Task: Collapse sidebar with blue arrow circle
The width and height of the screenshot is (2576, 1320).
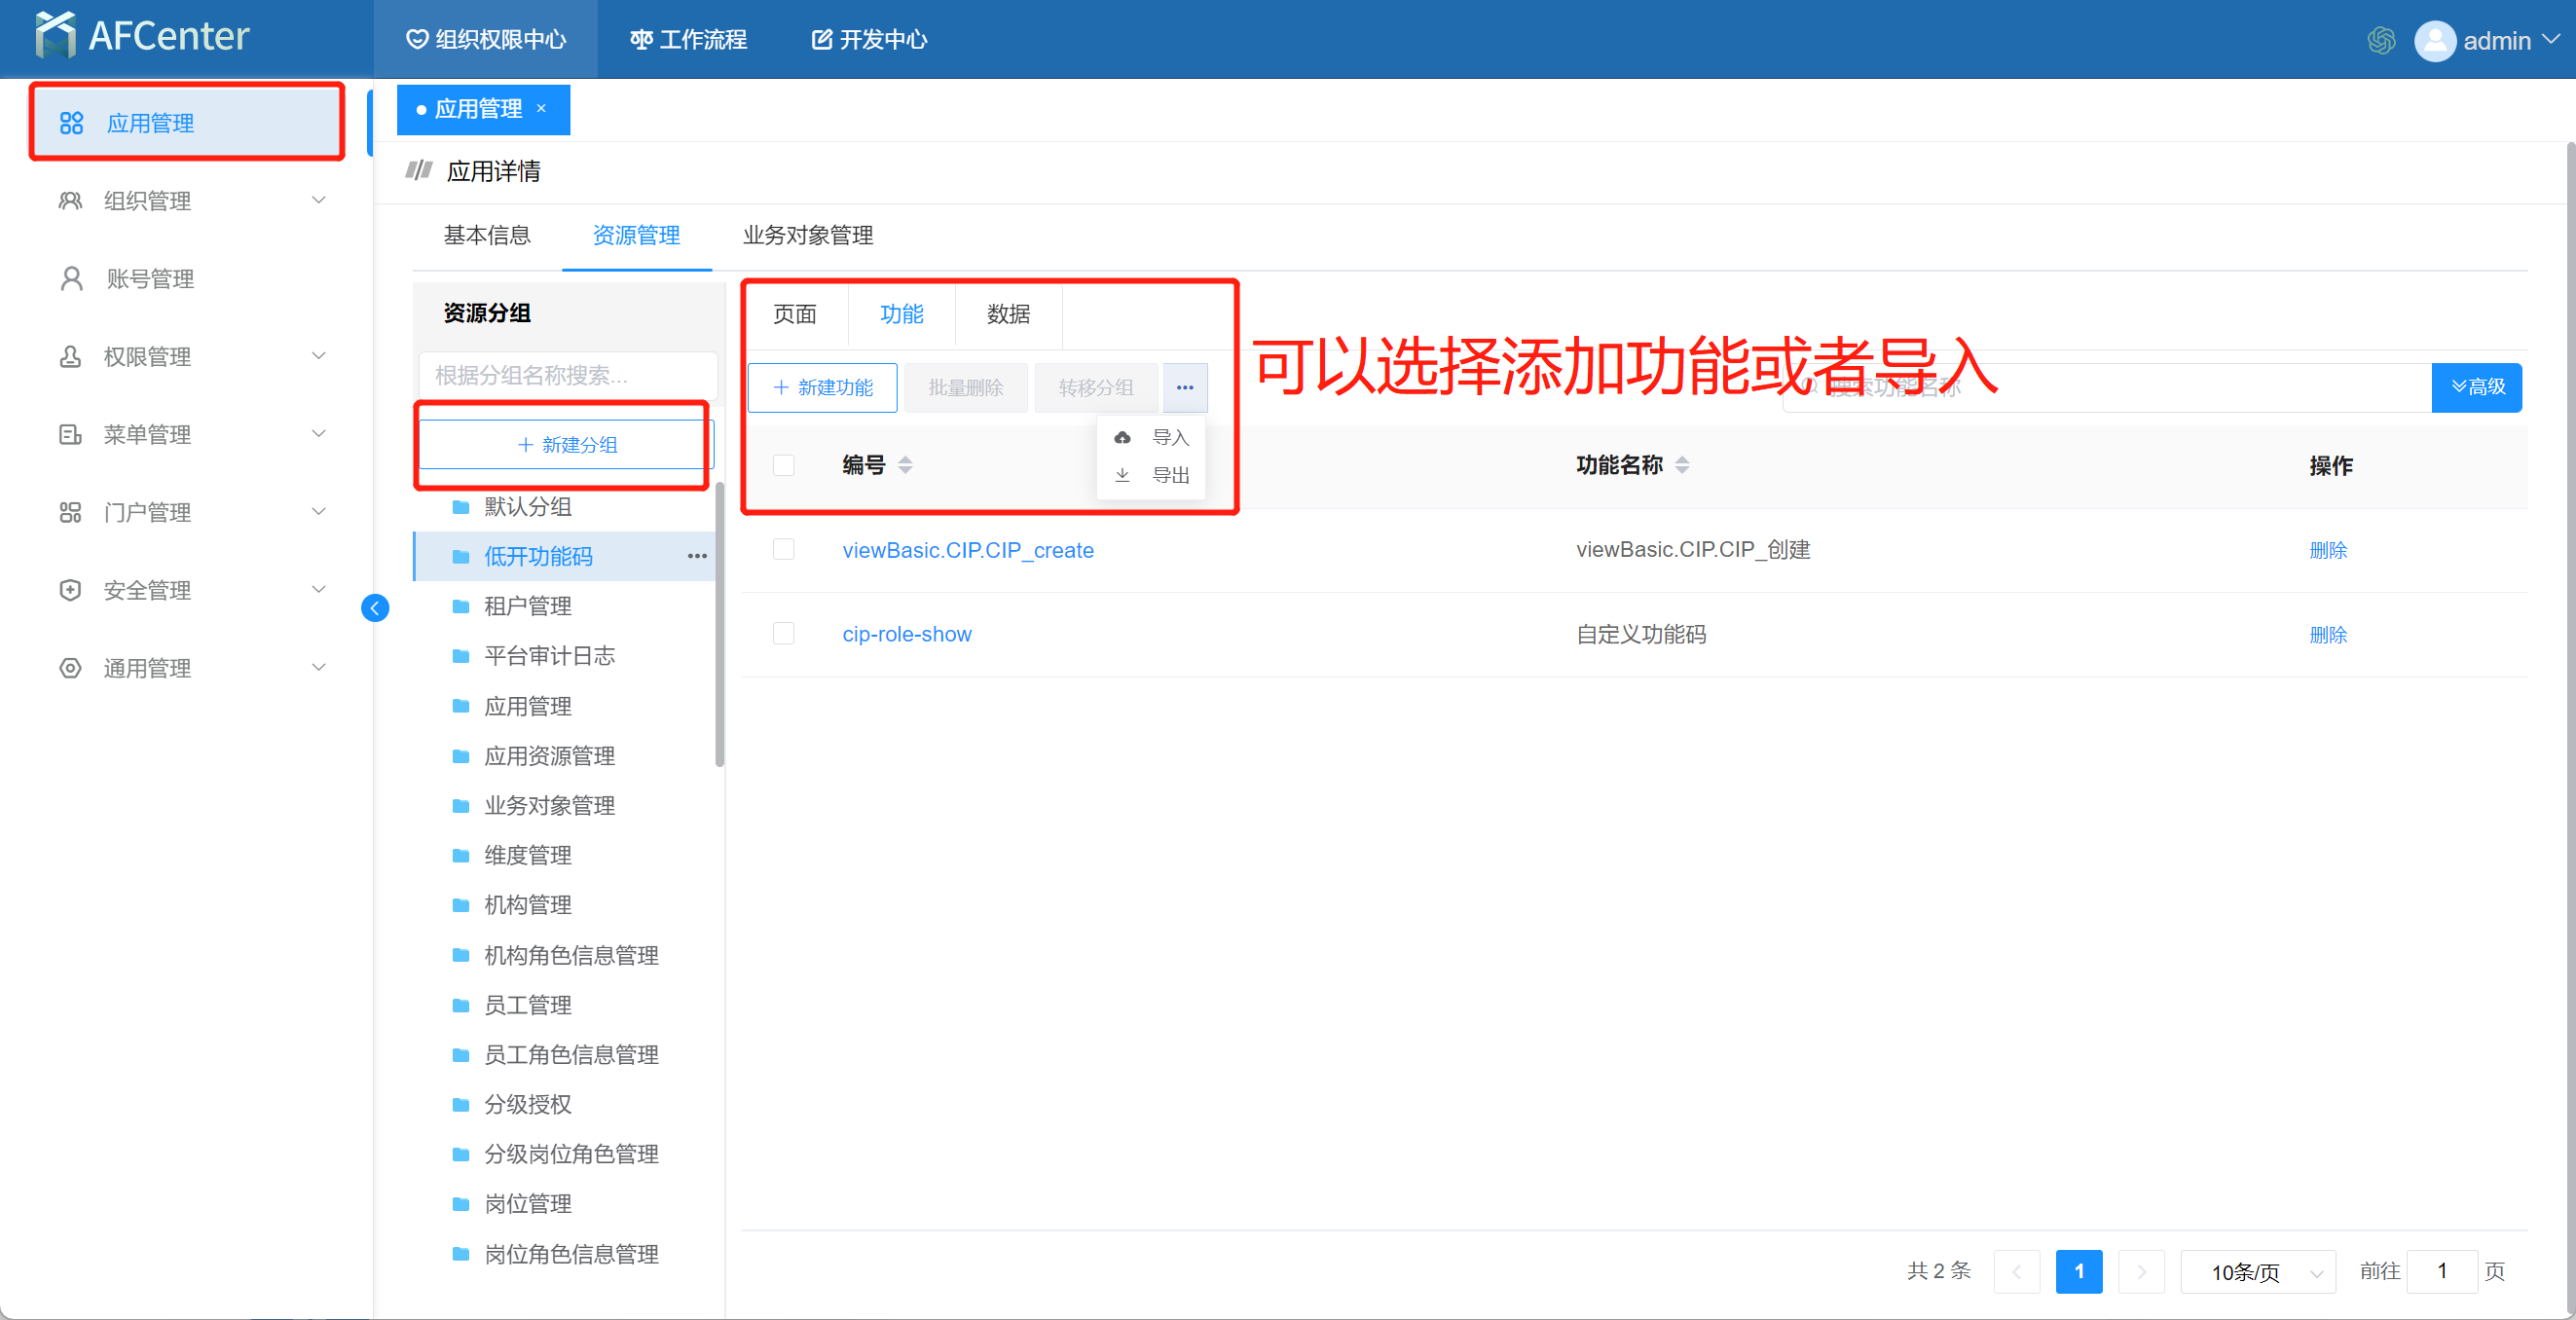Action: [375, 608]
